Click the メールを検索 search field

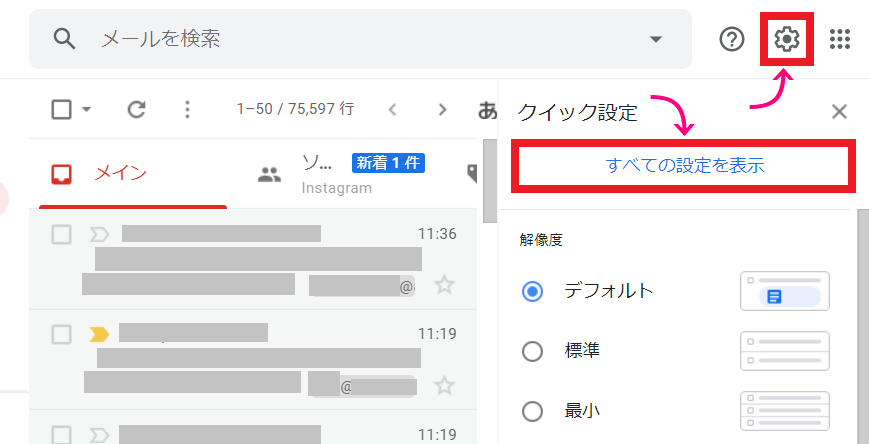[x=360, y=39]
